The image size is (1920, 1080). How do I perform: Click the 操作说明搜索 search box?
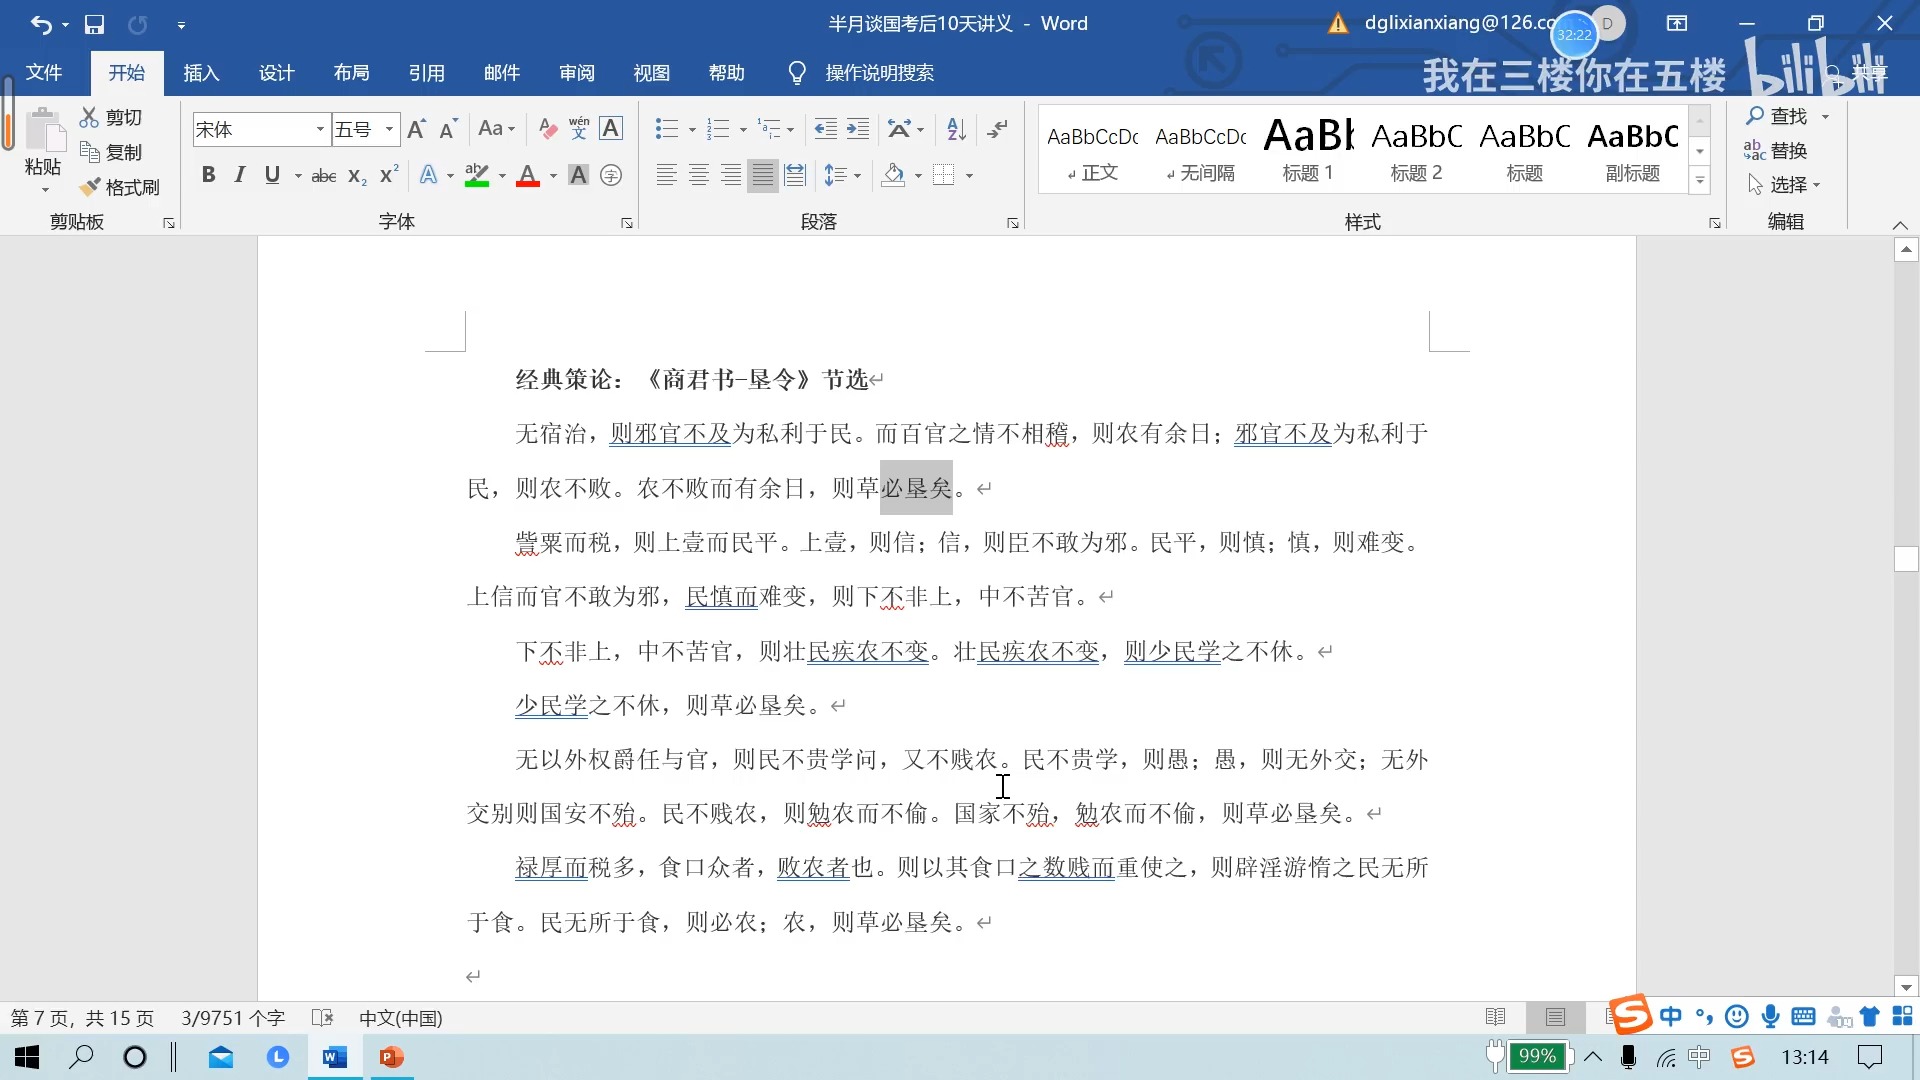[880, 73]
